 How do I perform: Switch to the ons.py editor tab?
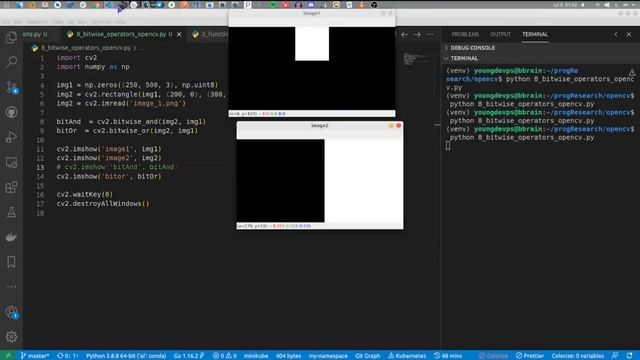pyautogui.click(x=34, y=34)
